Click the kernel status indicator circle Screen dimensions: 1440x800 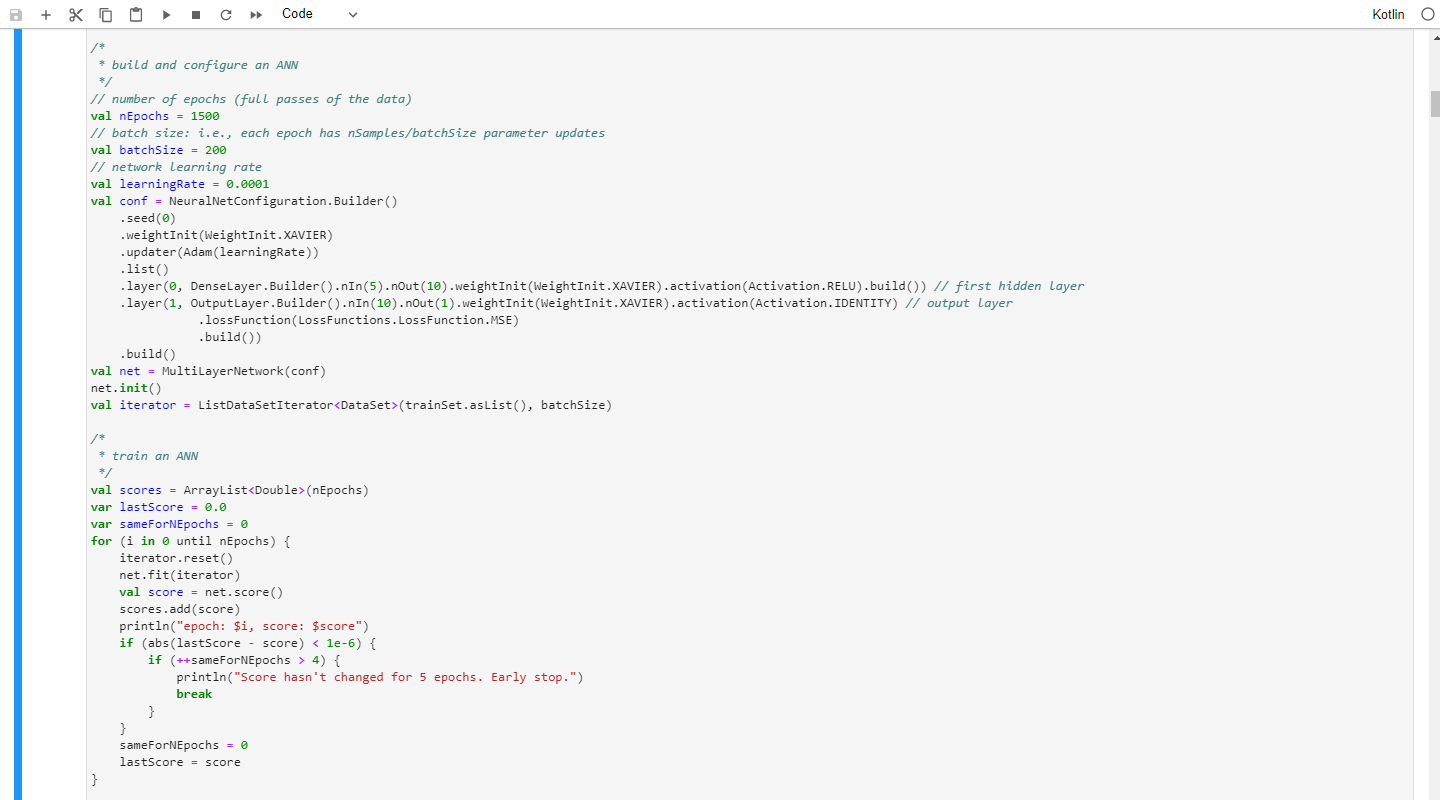pyautogui.click(x=1428, y=14)
